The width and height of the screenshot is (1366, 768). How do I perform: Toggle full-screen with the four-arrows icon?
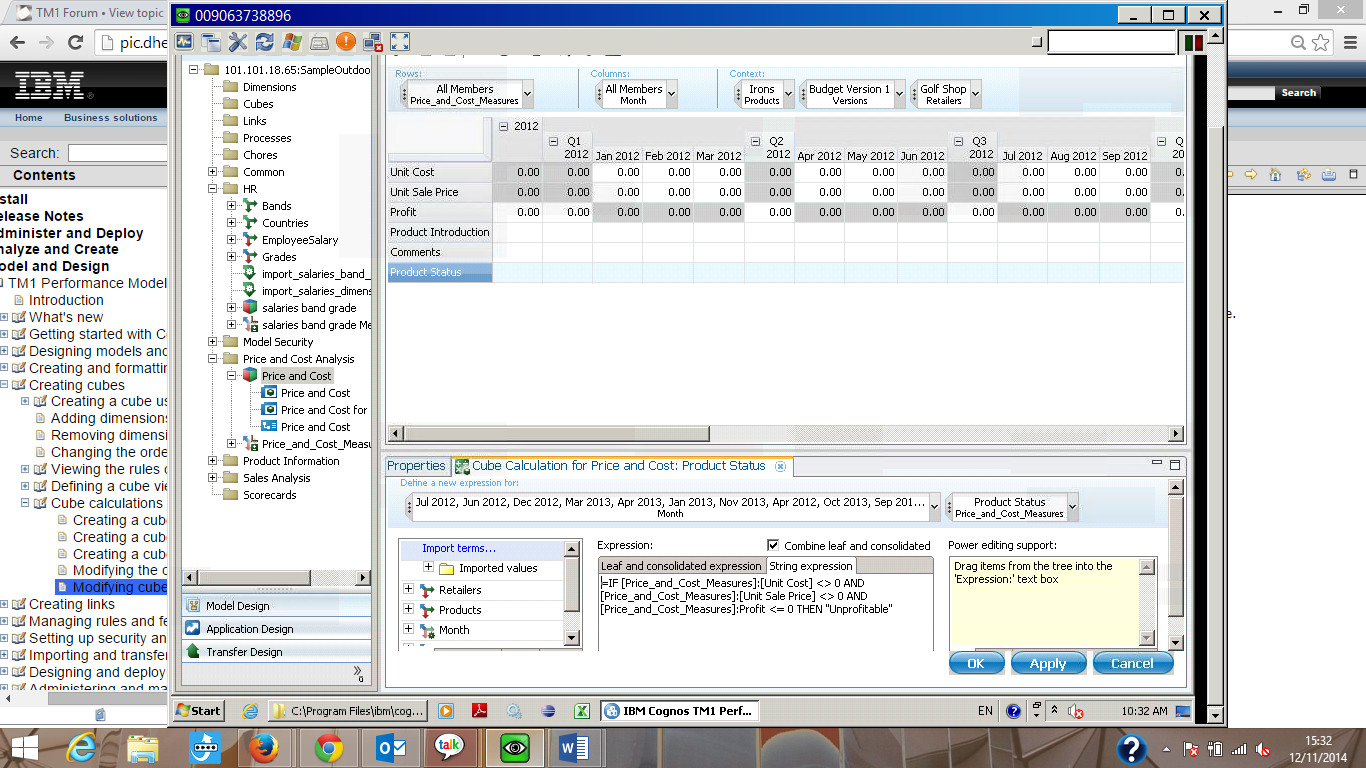point(400,42)
